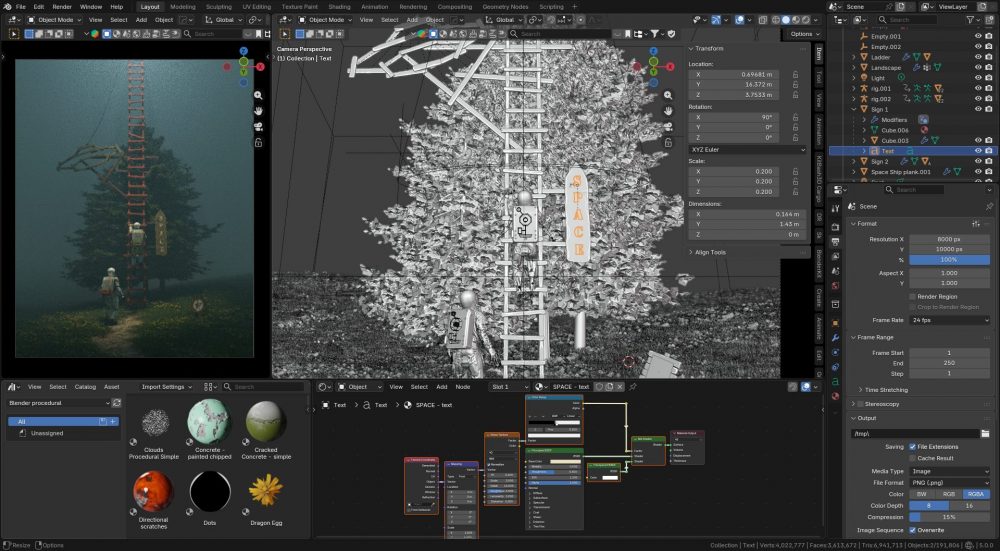Open the XYZ Euler rotation mode dropdown
This screenshot has height=551, width=1000.
[x=746, y=150]
